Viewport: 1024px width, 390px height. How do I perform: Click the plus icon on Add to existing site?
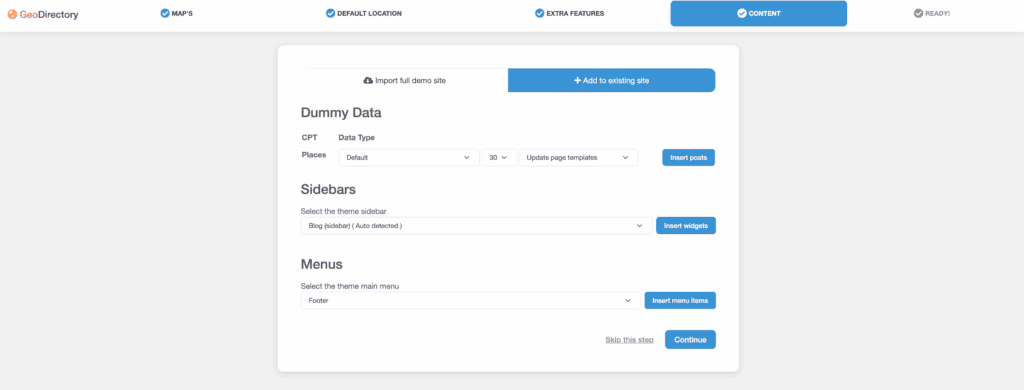click(577, 80)
